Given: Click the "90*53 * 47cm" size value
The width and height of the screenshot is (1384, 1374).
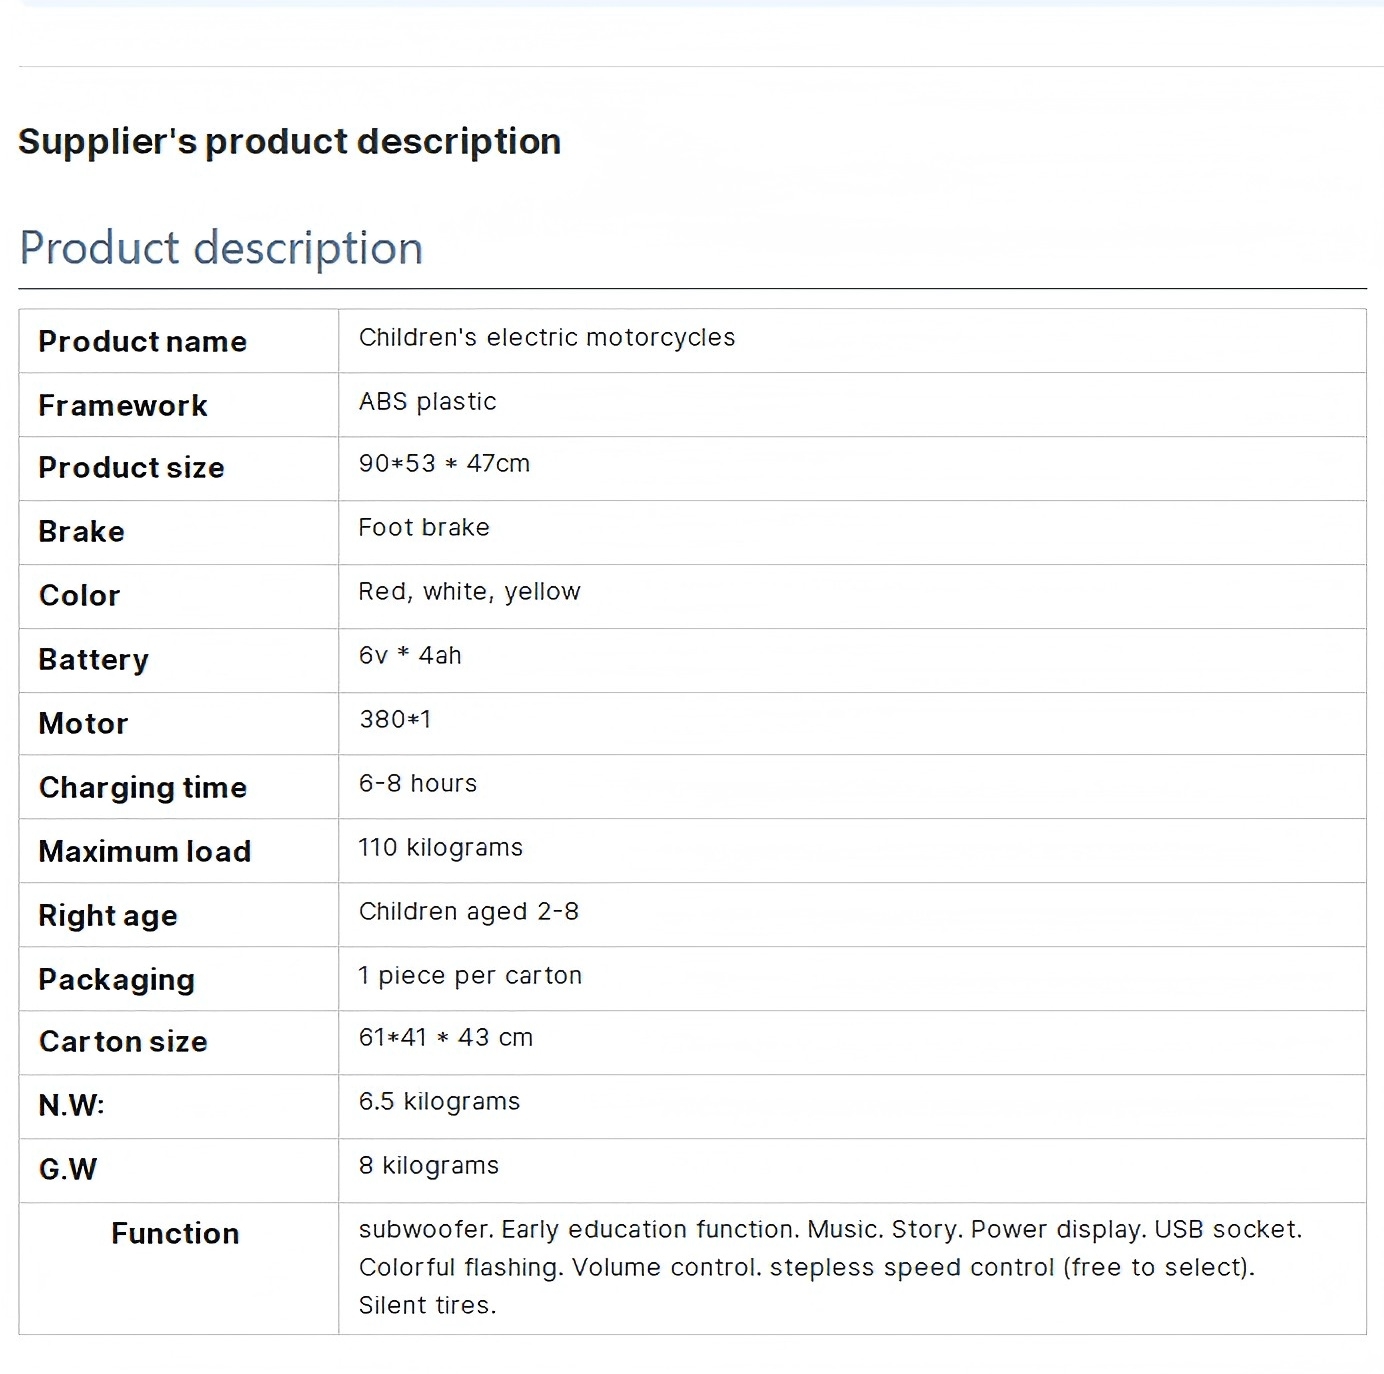Looking at the screenshot, I should tap(444, 464).
